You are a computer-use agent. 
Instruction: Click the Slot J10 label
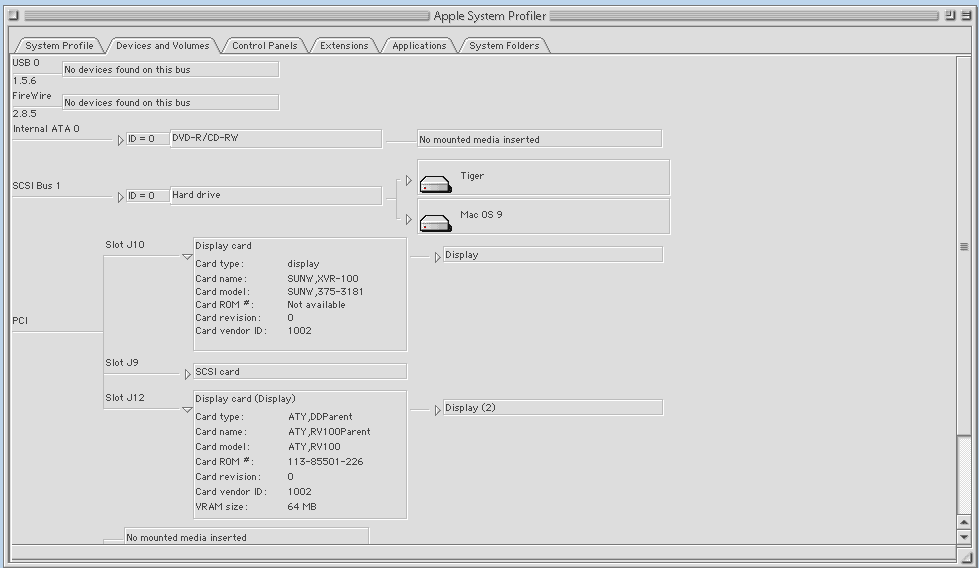click(125, 245)
